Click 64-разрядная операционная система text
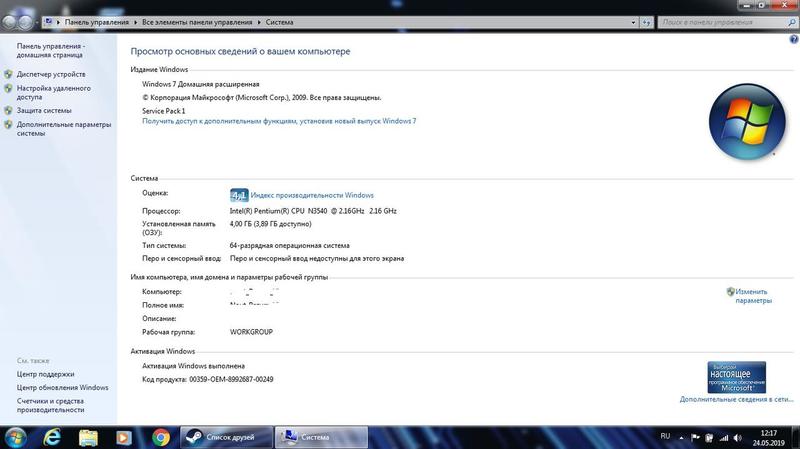Image resolution: width=800 pixels, height=449 pixels. pyautogui.click(x=289, y=245)
